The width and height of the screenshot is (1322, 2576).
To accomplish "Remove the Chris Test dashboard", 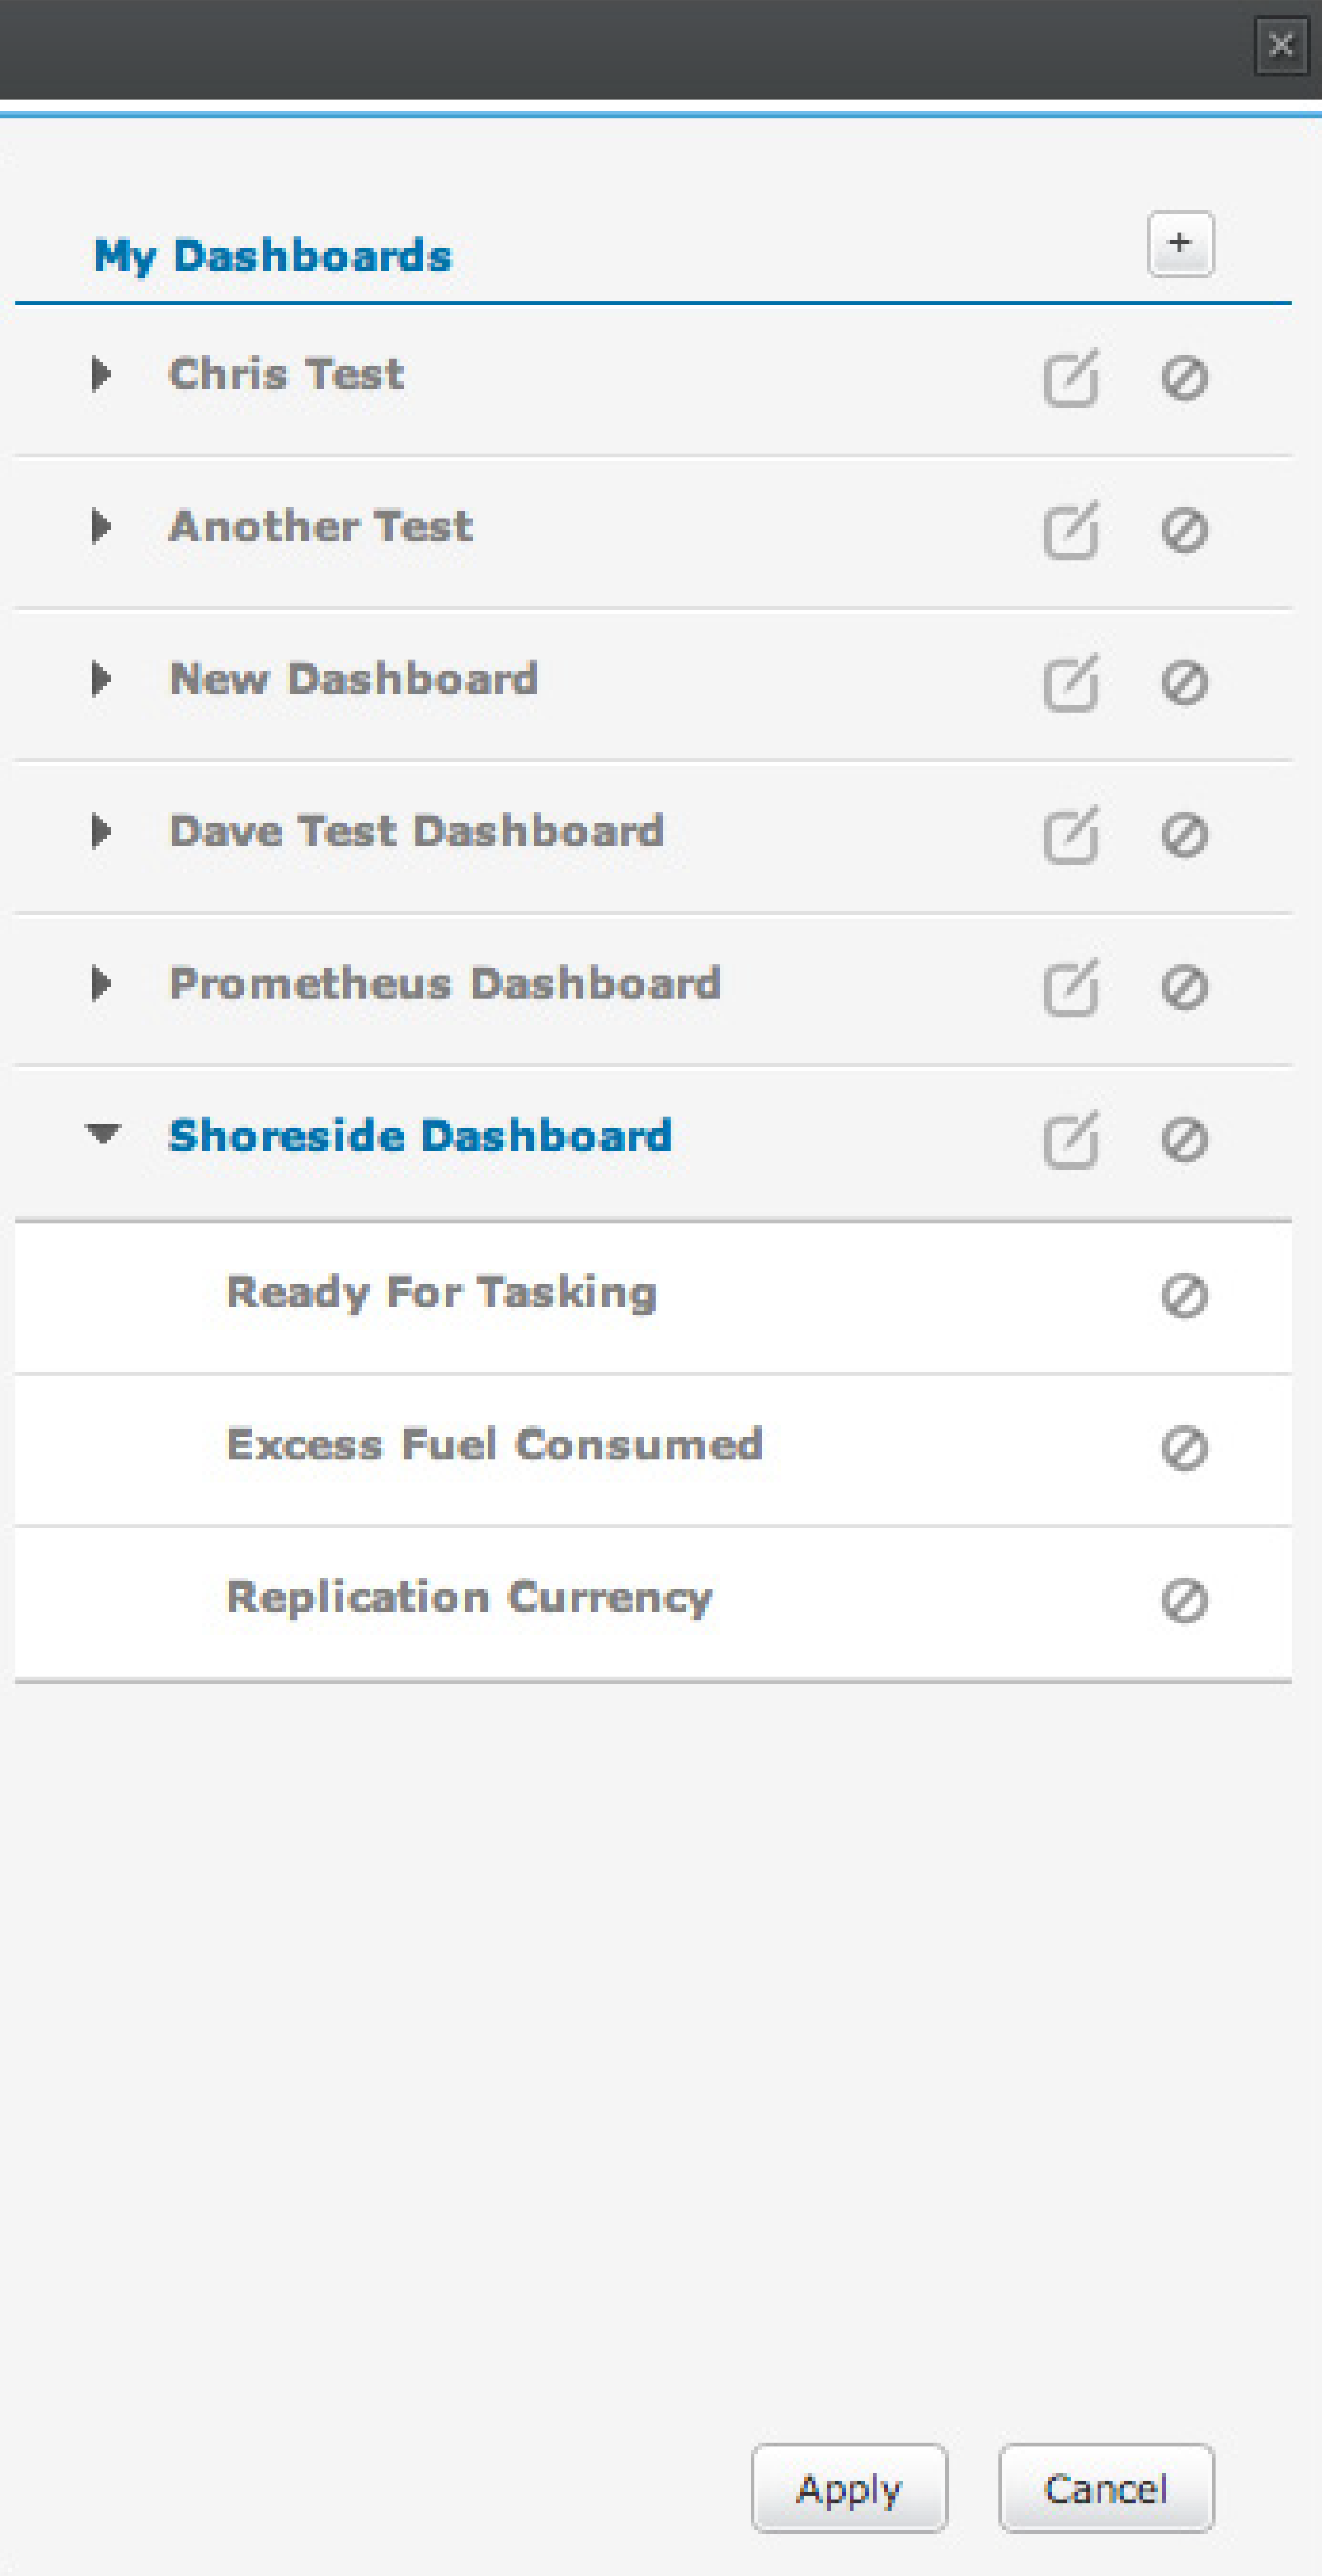I will pos(1184,378).
